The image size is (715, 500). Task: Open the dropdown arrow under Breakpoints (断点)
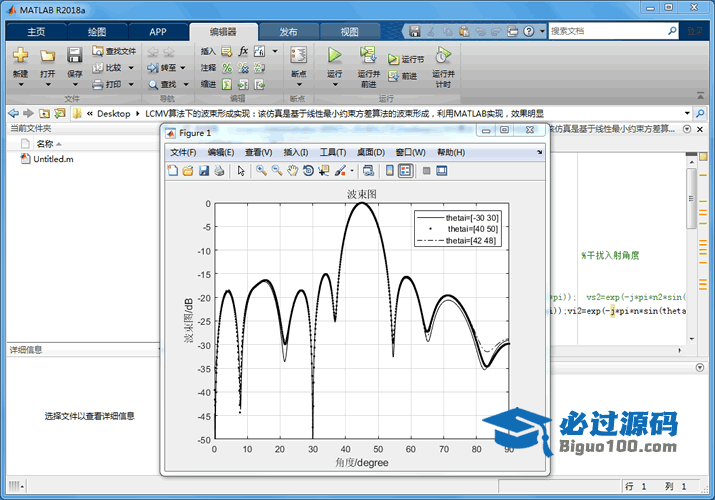299,85
